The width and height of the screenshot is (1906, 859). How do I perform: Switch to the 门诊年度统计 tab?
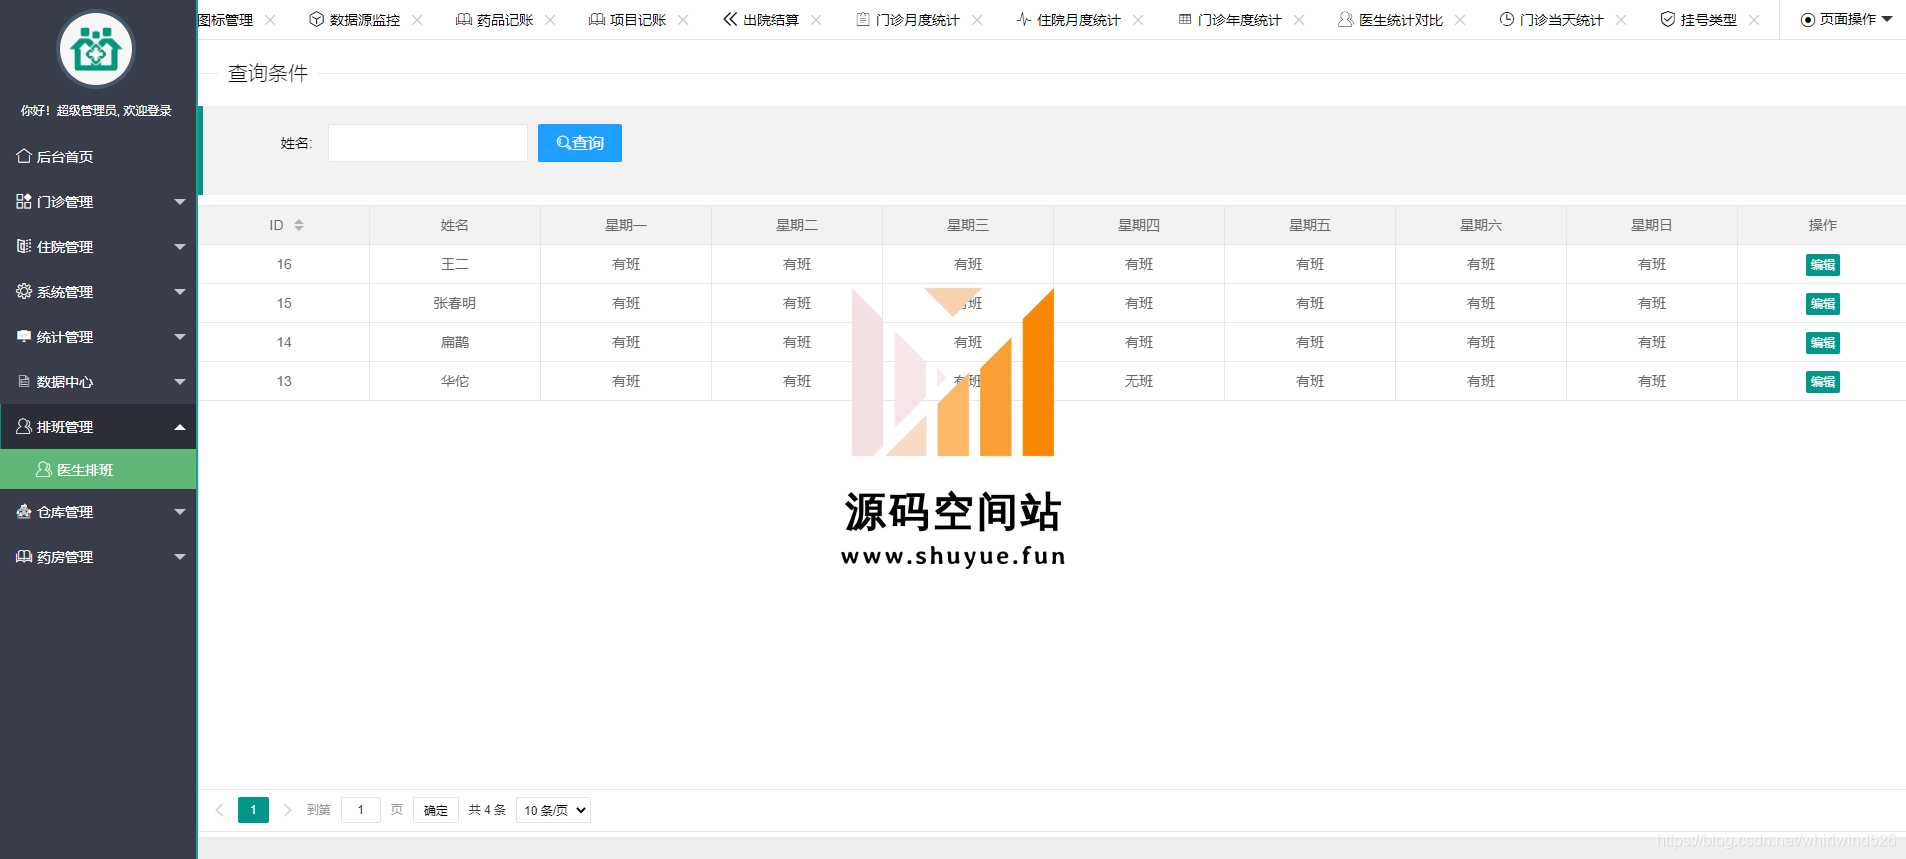pos(1239,20)
